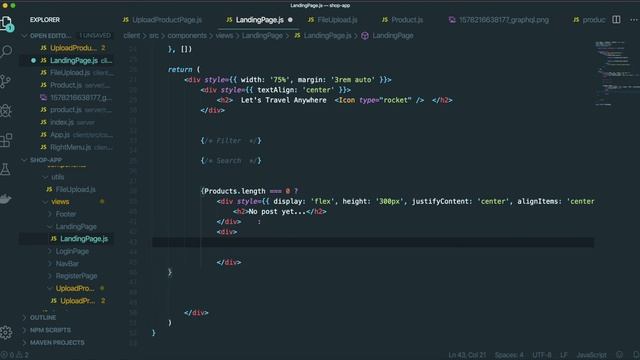This screenshot has height=360, width=640.
Task: Click the client breadcrumb segment
Action: pos(131,36)
